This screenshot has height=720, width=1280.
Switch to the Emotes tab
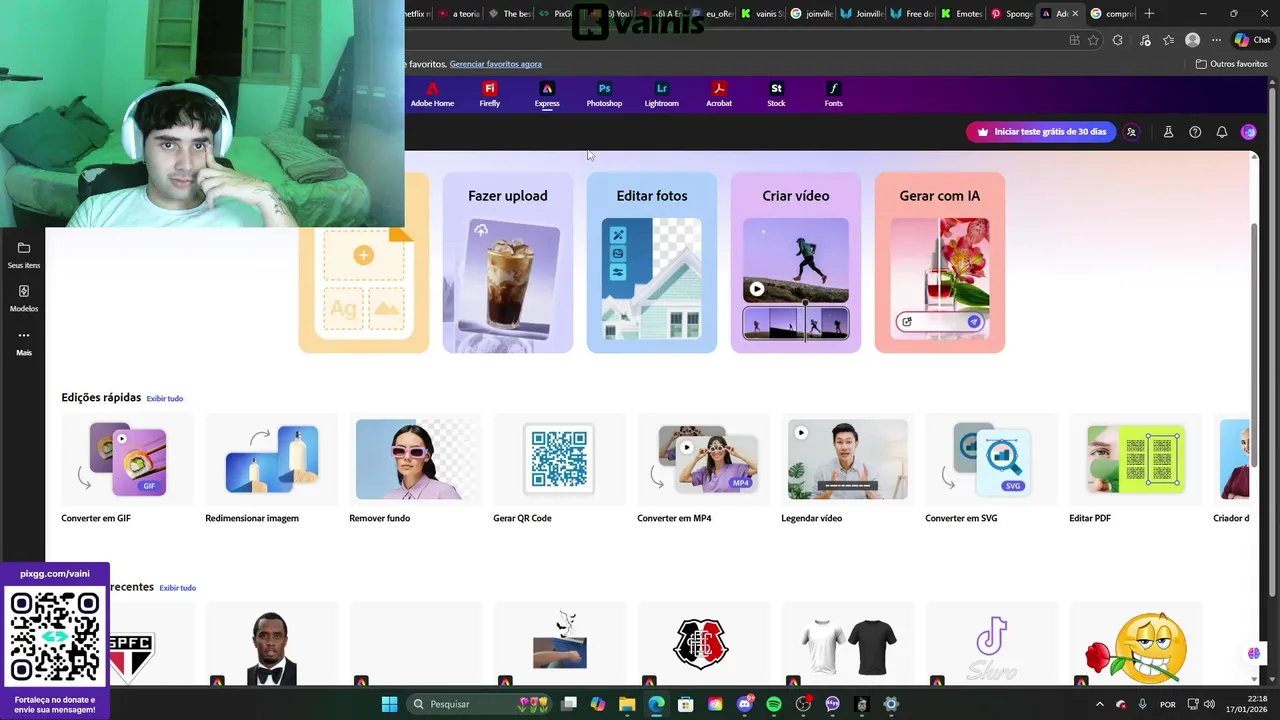(961, 14)
